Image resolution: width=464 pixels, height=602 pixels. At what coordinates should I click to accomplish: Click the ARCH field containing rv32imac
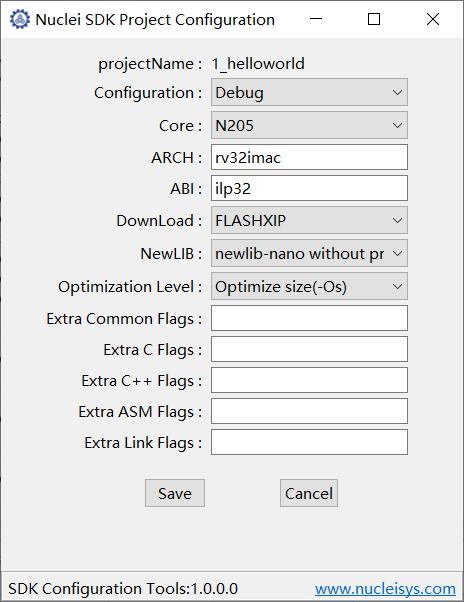click(309, 157)
